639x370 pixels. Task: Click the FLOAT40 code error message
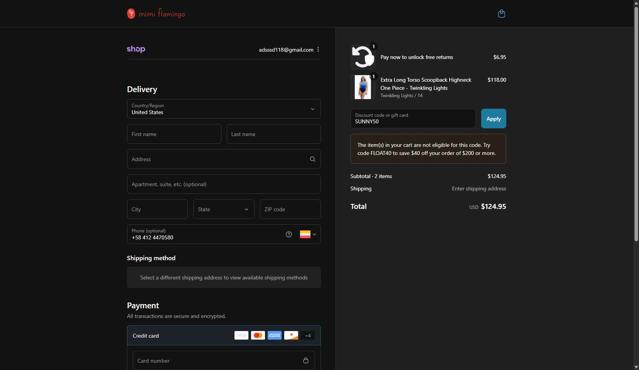point(428,149)
